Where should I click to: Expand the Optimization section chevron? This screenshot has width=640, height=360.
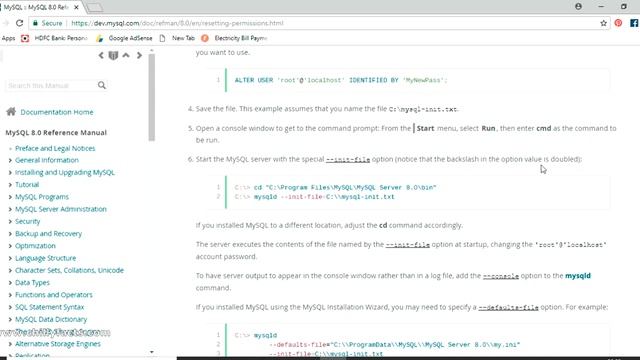point(10,246)
